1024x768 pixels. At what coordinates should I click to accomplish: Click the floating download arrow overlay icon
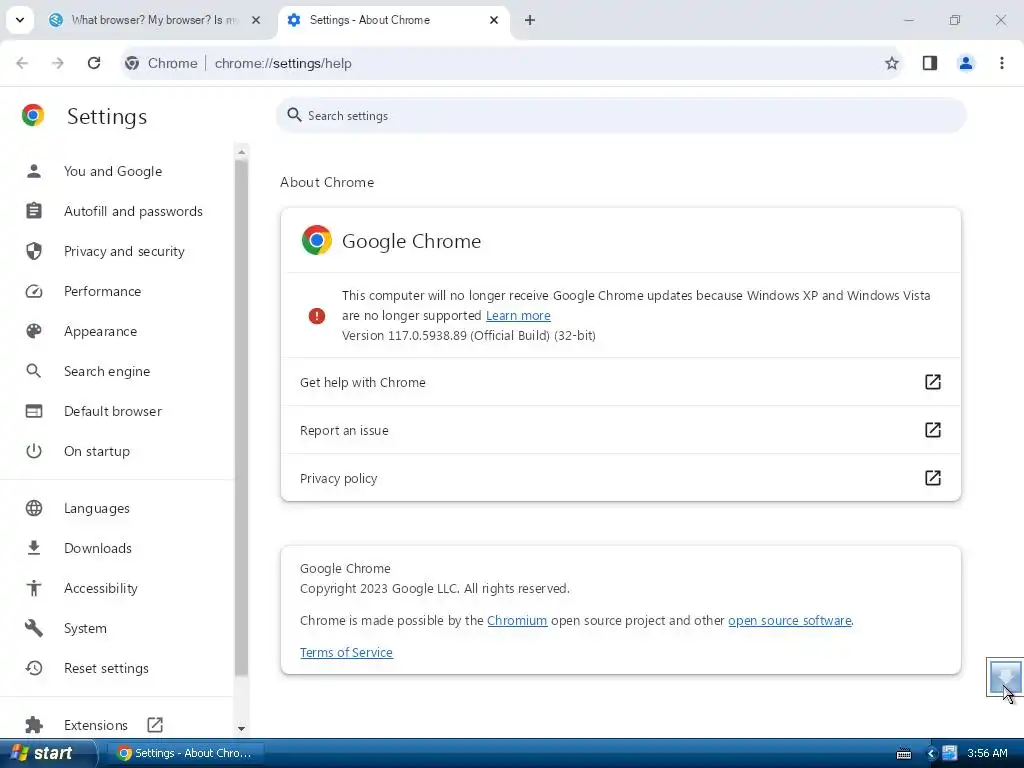click(x=1004, y=677)
